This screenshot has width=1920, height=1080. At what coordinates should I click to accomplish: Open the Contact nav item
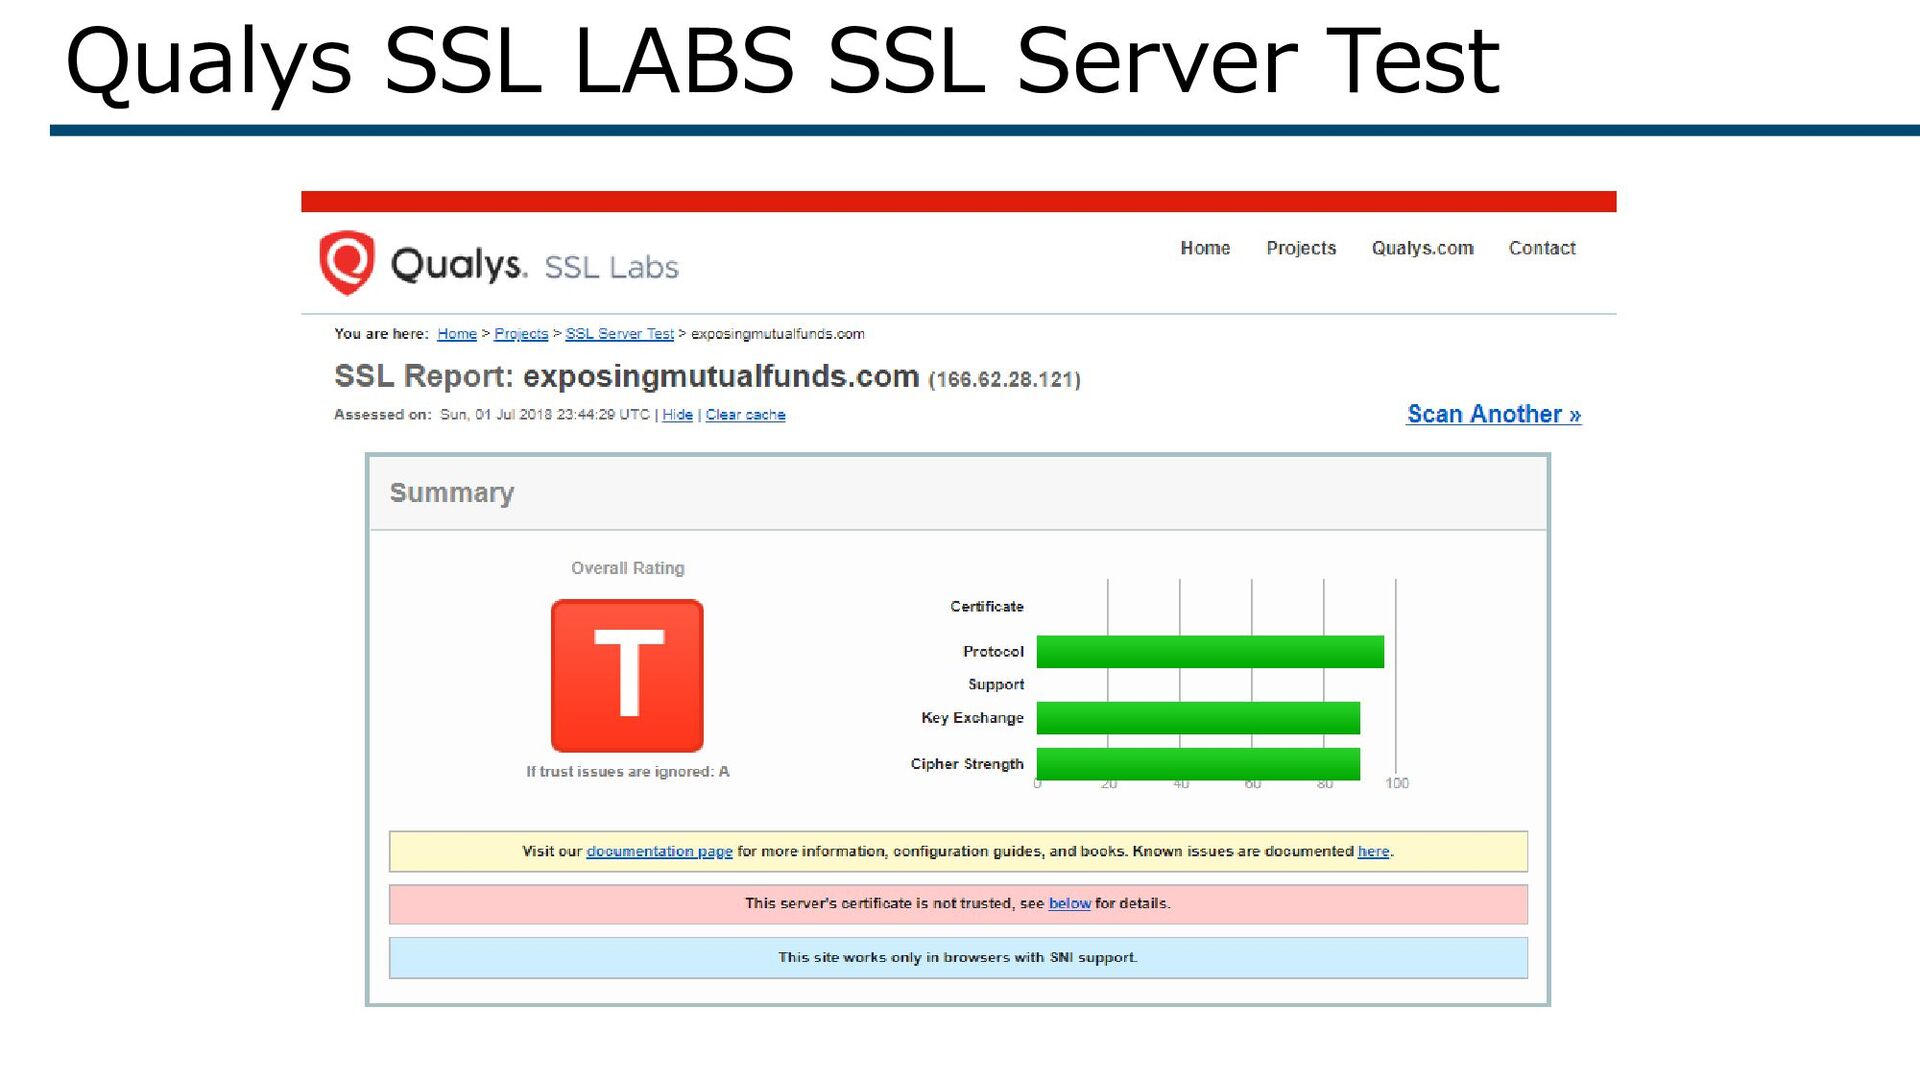[x=1541, y=248]
